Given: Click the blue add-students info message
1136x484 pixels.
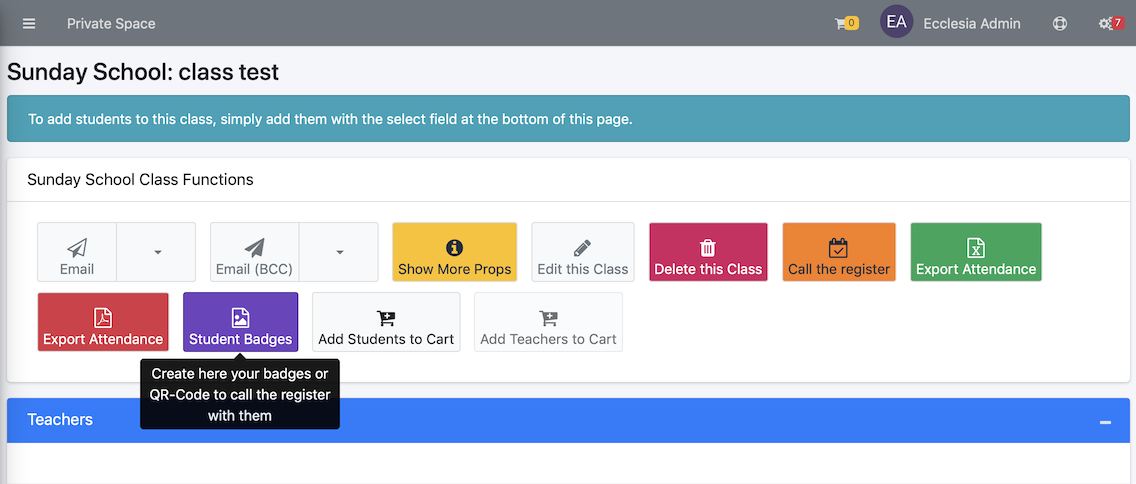Looking at the screenshot, I should tap(568, 119).
